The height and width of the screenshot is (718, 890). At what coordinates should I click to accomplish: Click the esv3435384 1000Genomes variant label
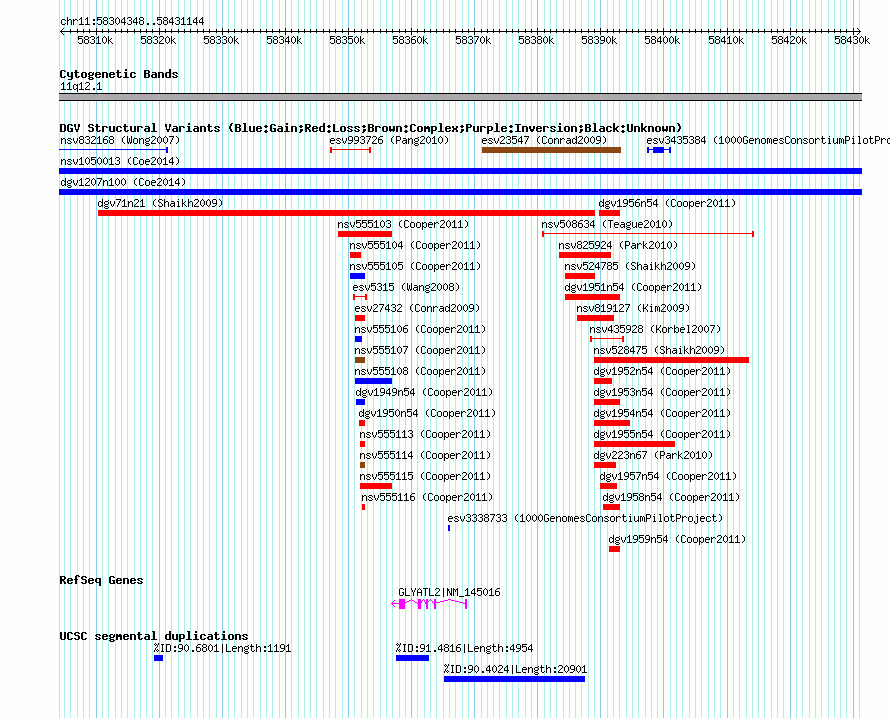(x=768, y=140)
